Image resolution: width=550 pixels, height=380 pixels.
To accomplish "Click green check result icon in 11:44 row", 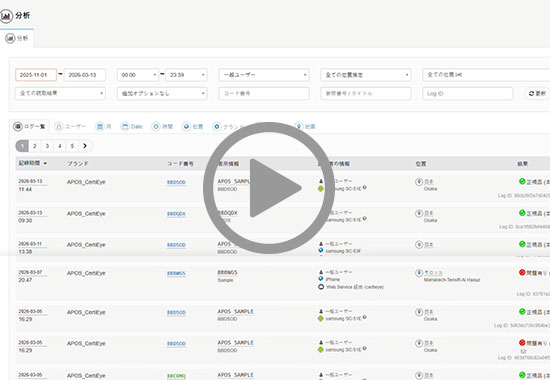I will [x=522, y=181].
